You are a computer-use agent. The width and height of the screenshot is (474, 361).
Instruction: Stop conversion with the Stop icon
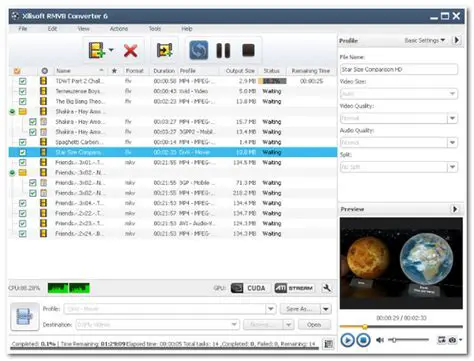(248, 50)
